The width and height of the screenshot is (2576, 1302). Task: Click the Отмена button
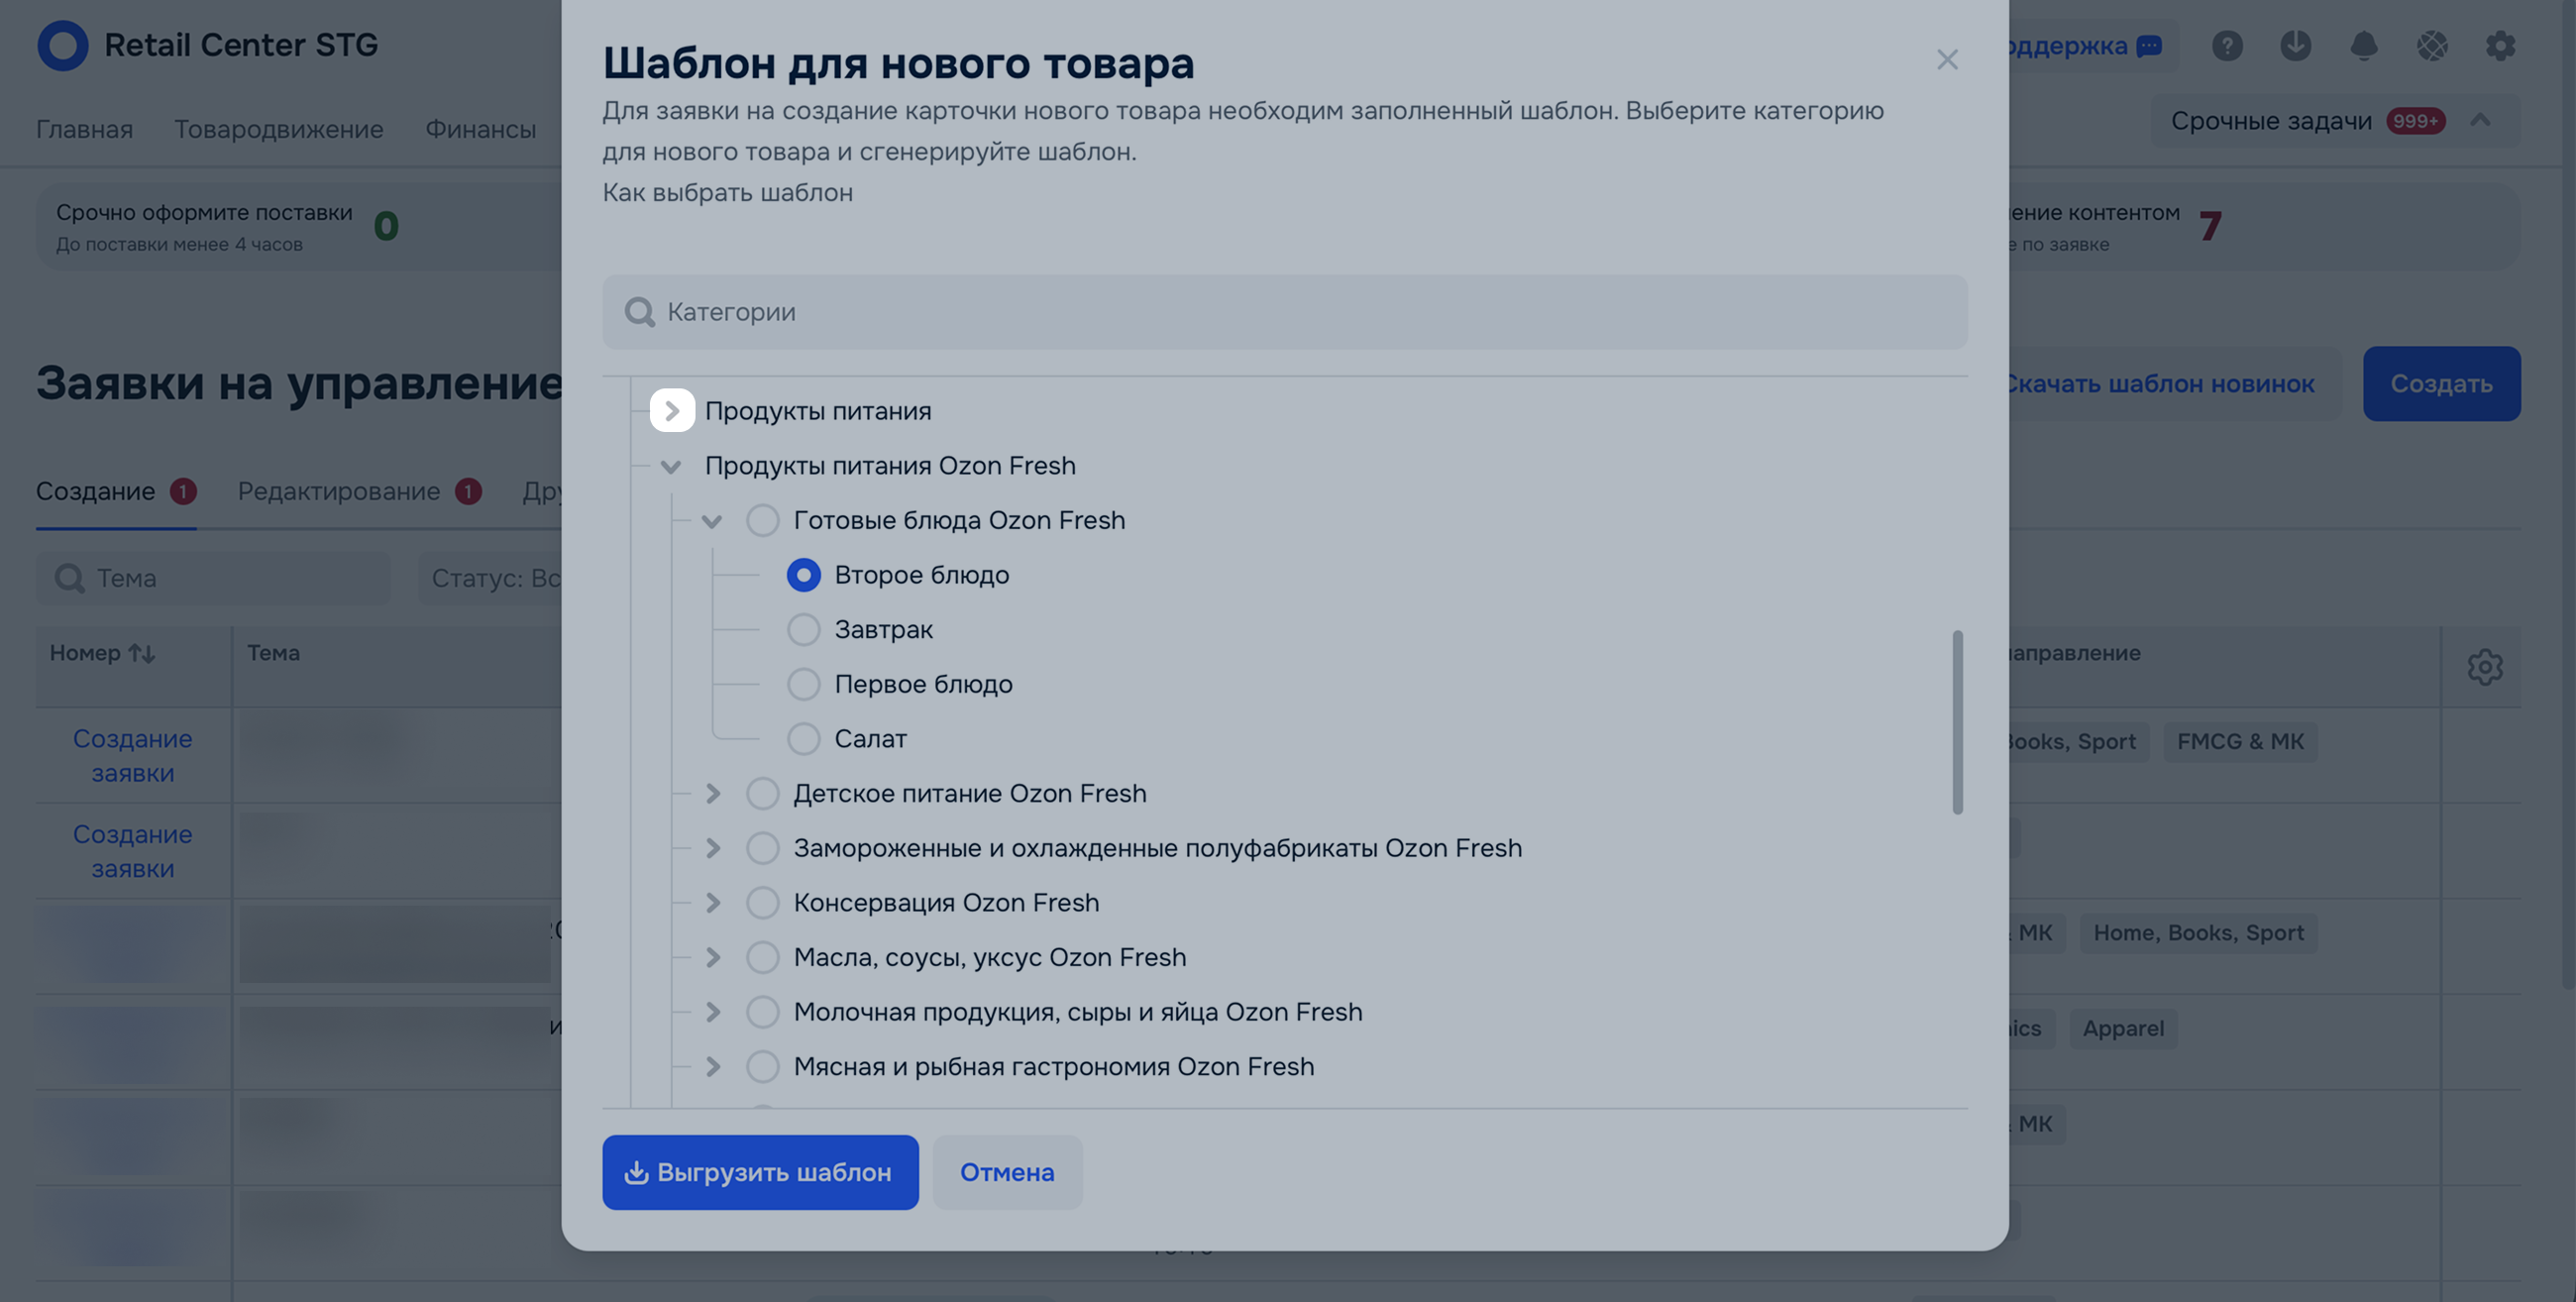pyautogui.click(x=1007, y=1172)
